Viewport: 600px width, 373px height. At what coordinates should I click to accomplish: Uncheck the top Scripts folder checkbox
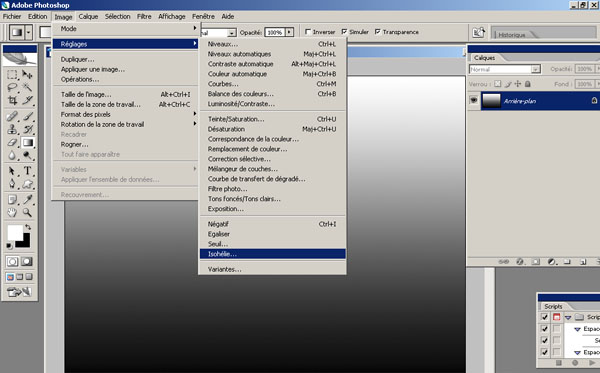click(x=545, y=317)
